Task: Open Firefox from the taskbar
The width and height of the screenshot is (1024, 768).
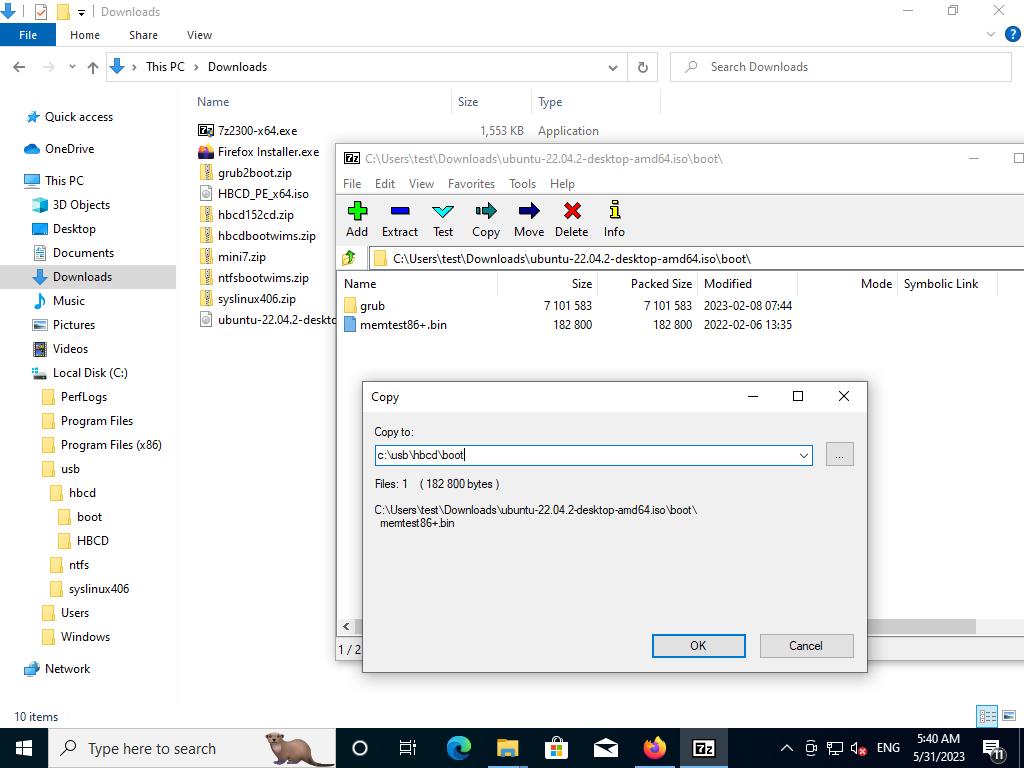Action: click(655, 748)
